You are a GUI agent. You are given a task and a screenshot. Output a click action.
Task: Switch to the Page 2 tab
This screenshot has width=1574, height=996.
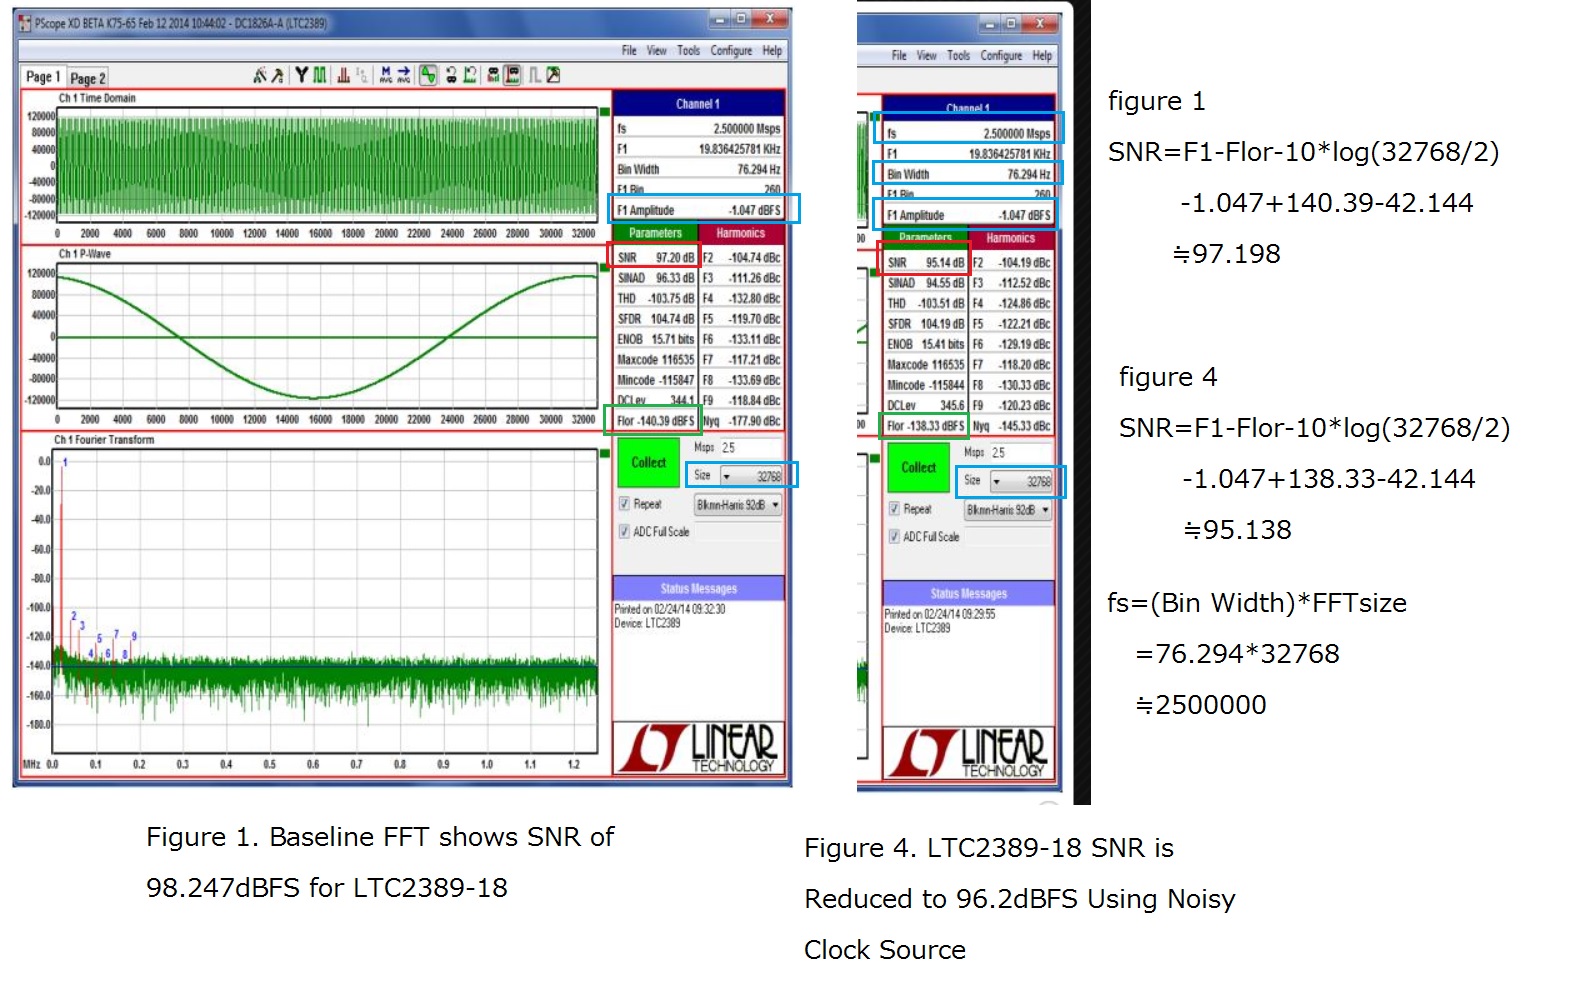(x=87, y=78)
